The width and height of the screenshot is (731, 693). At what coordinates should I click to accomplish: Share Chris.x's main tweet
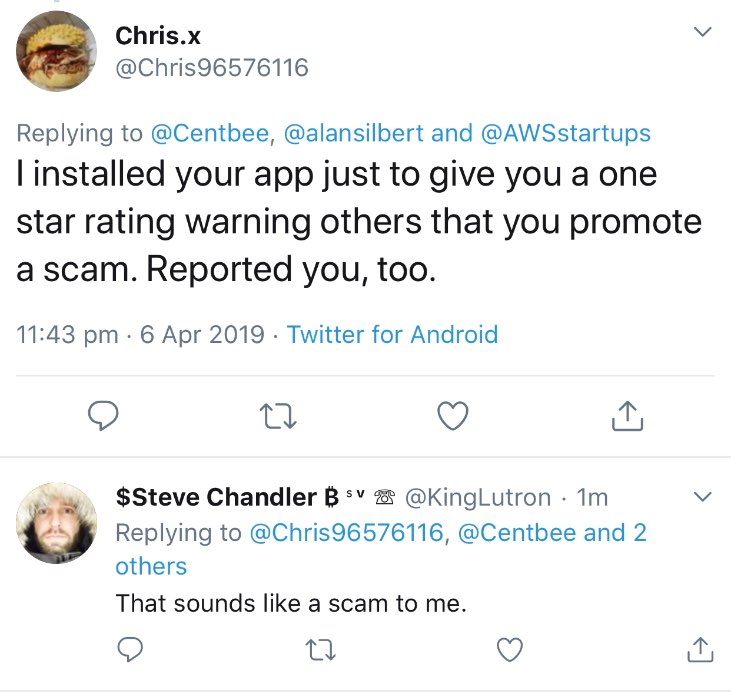(627, 415)
